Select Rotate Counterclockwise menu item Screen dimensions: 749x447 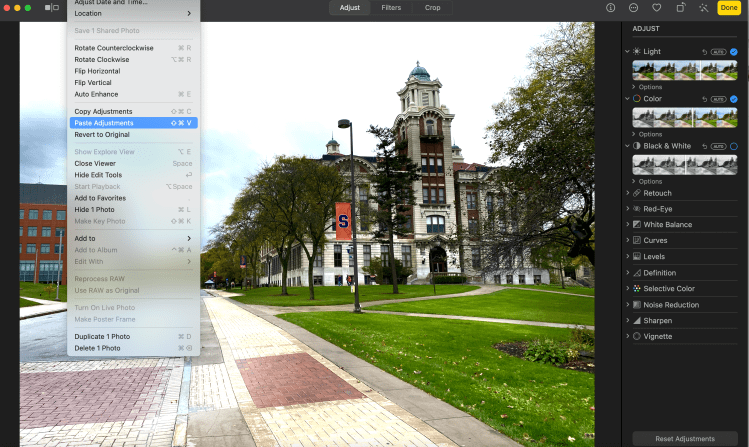tap(133, 48)
